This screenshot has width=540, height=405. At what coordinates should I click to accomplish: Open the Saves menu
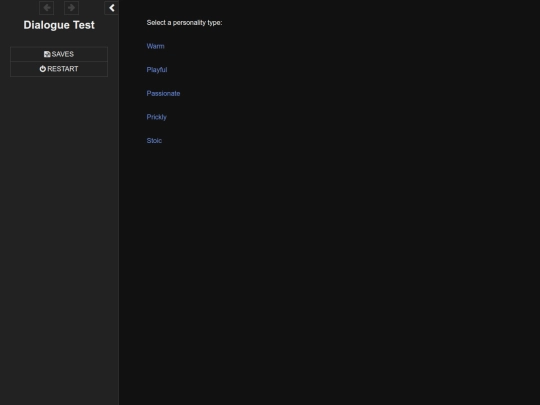59,54
